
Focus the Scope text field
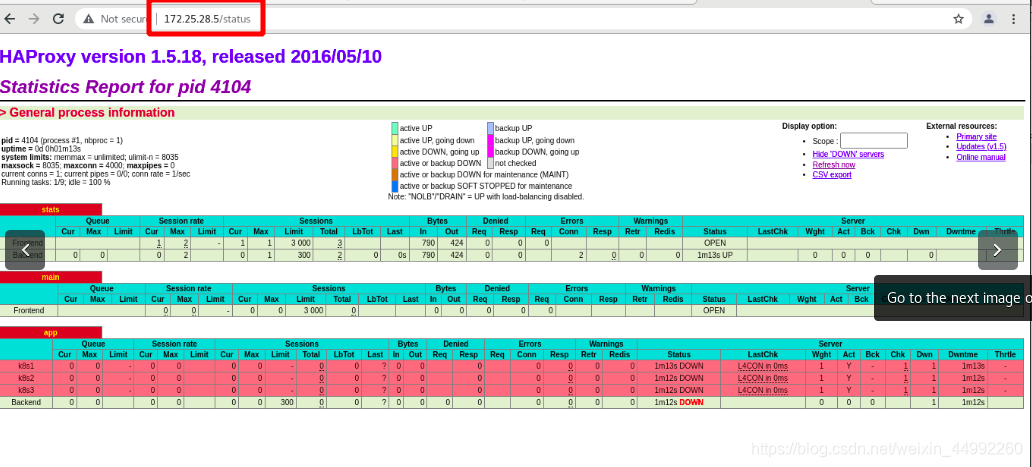(x=874, y=141)
